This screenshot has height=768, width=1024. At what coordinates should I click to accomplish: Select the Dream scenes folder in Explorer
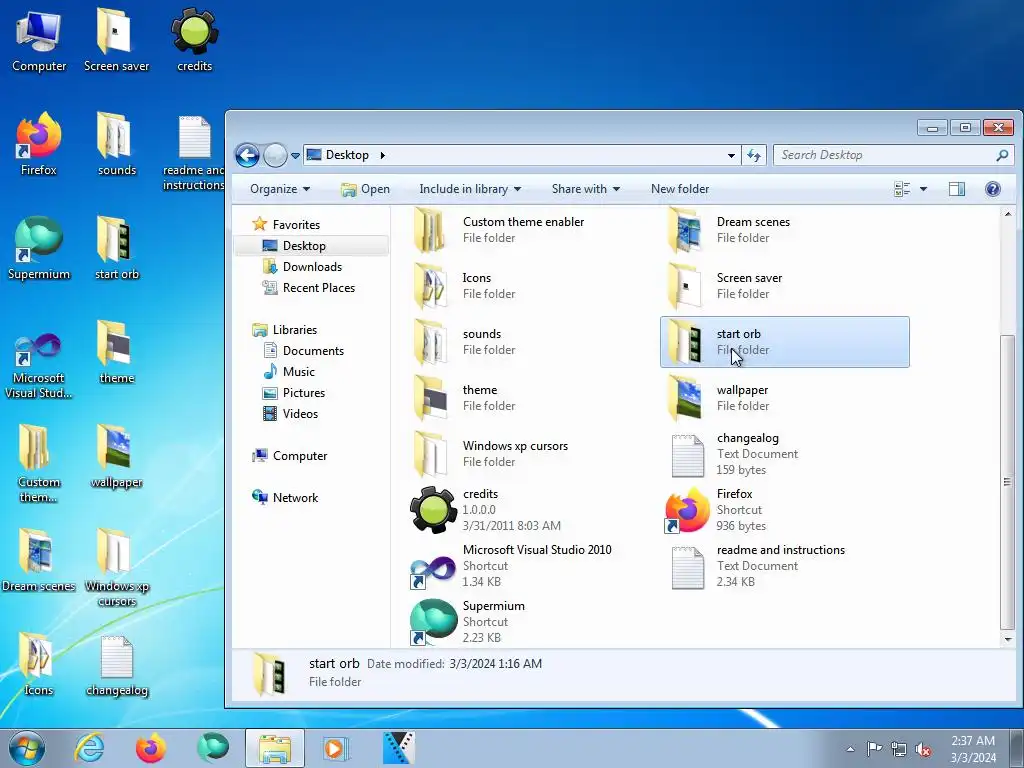(x=784, y=230)
